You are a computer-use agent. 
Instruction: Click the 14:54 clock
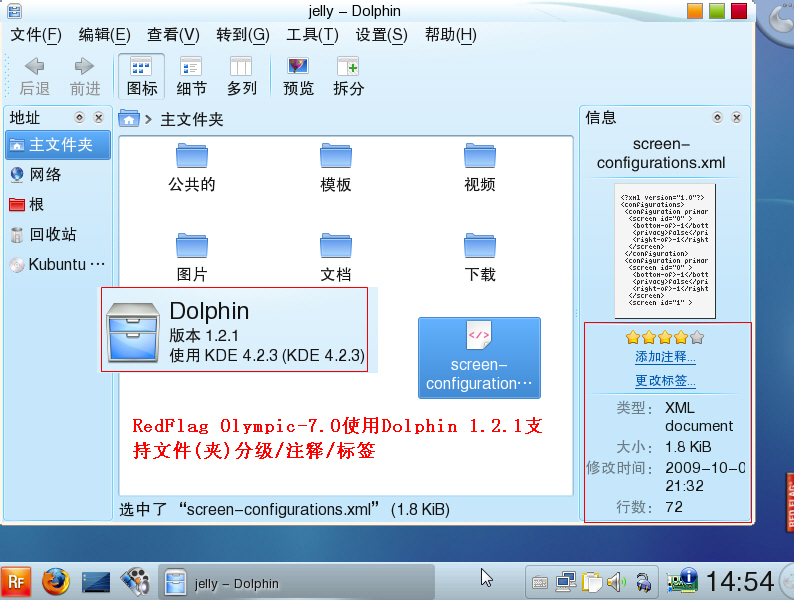click(x=739, y=582)
